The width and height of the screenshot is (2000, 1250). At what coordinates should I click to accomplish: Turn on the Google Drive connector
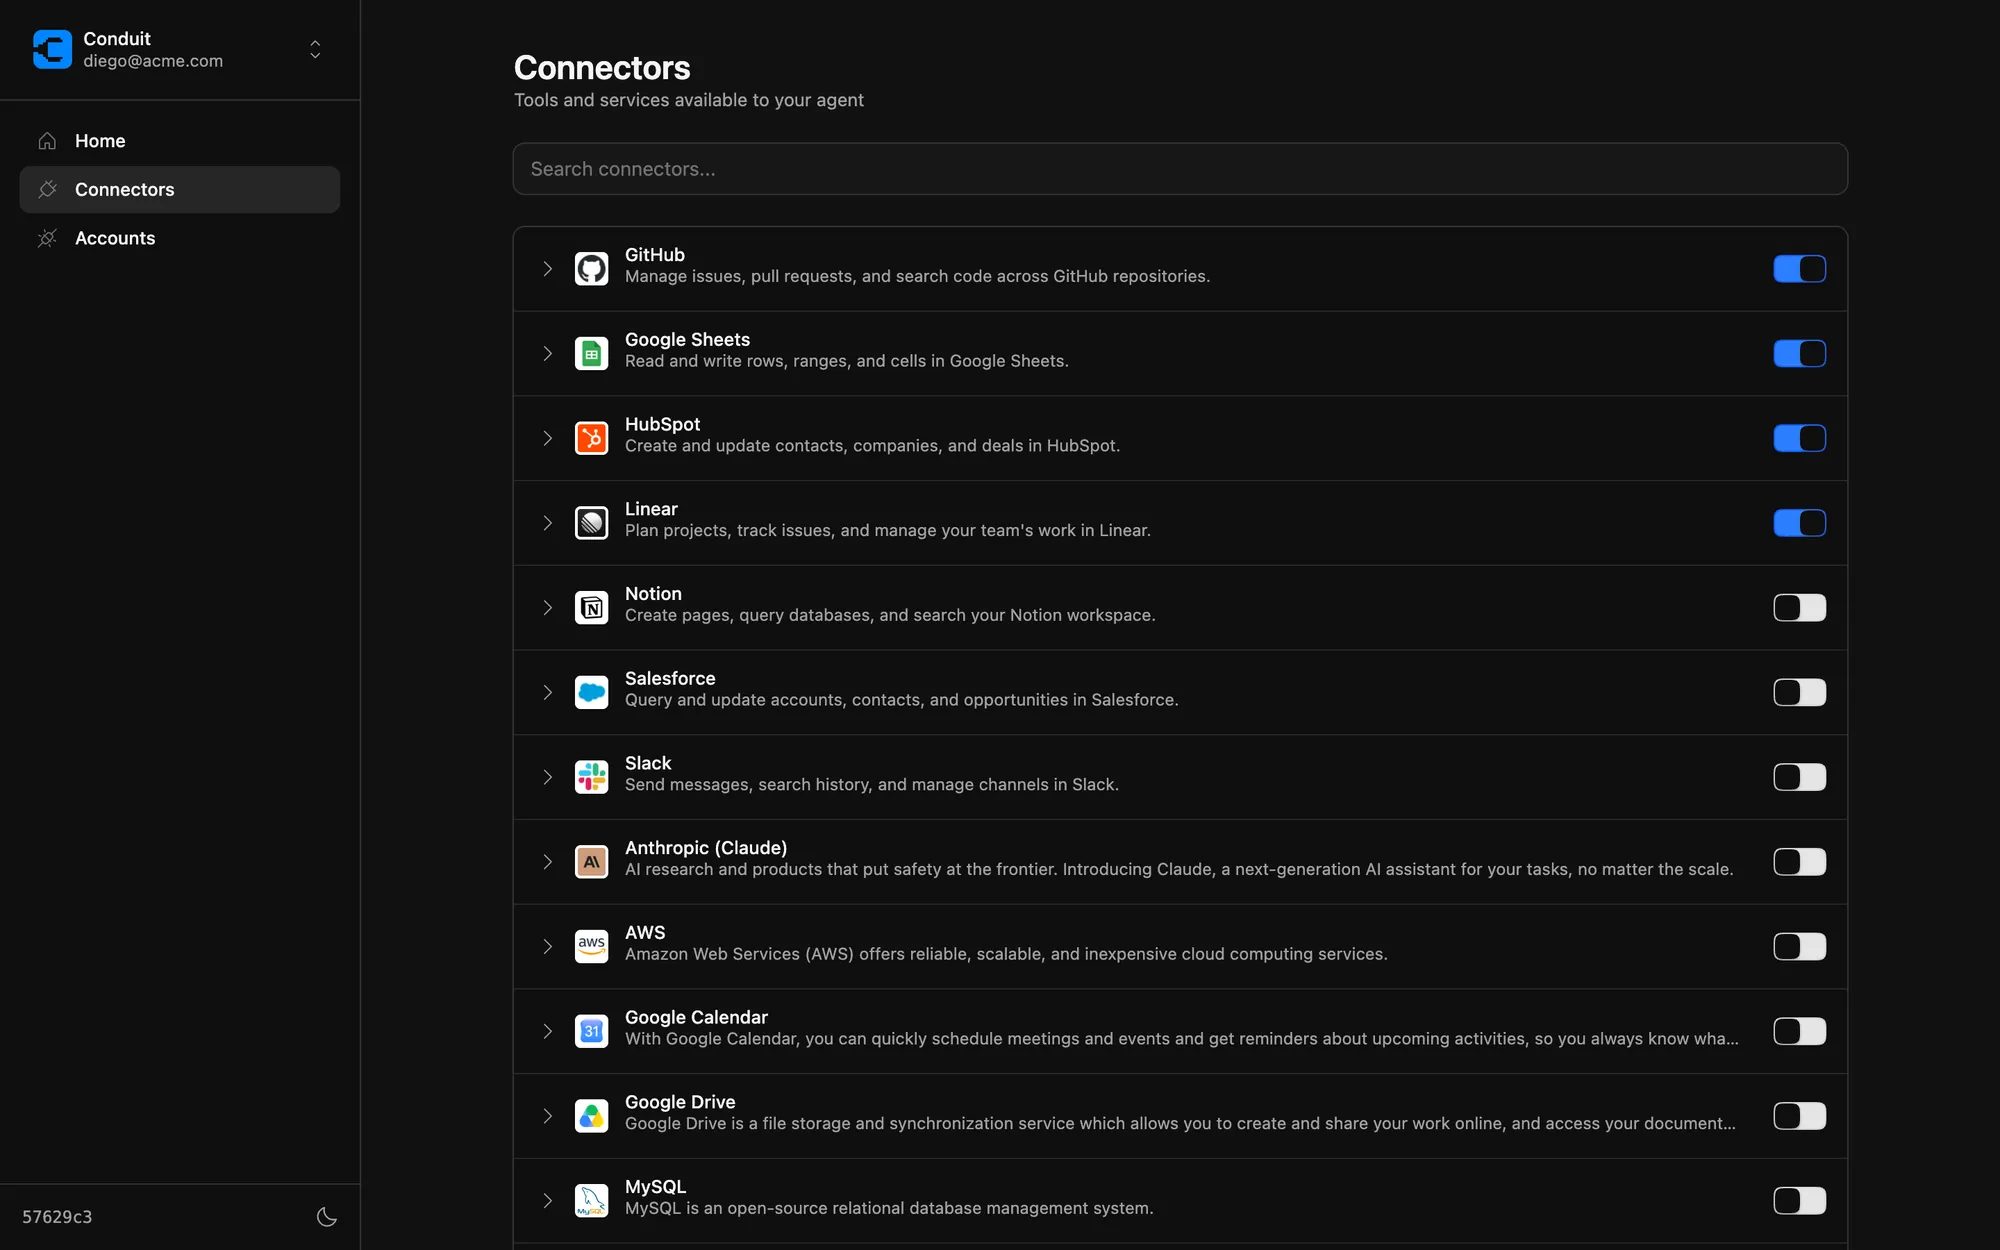[x=1799, y=1116]
